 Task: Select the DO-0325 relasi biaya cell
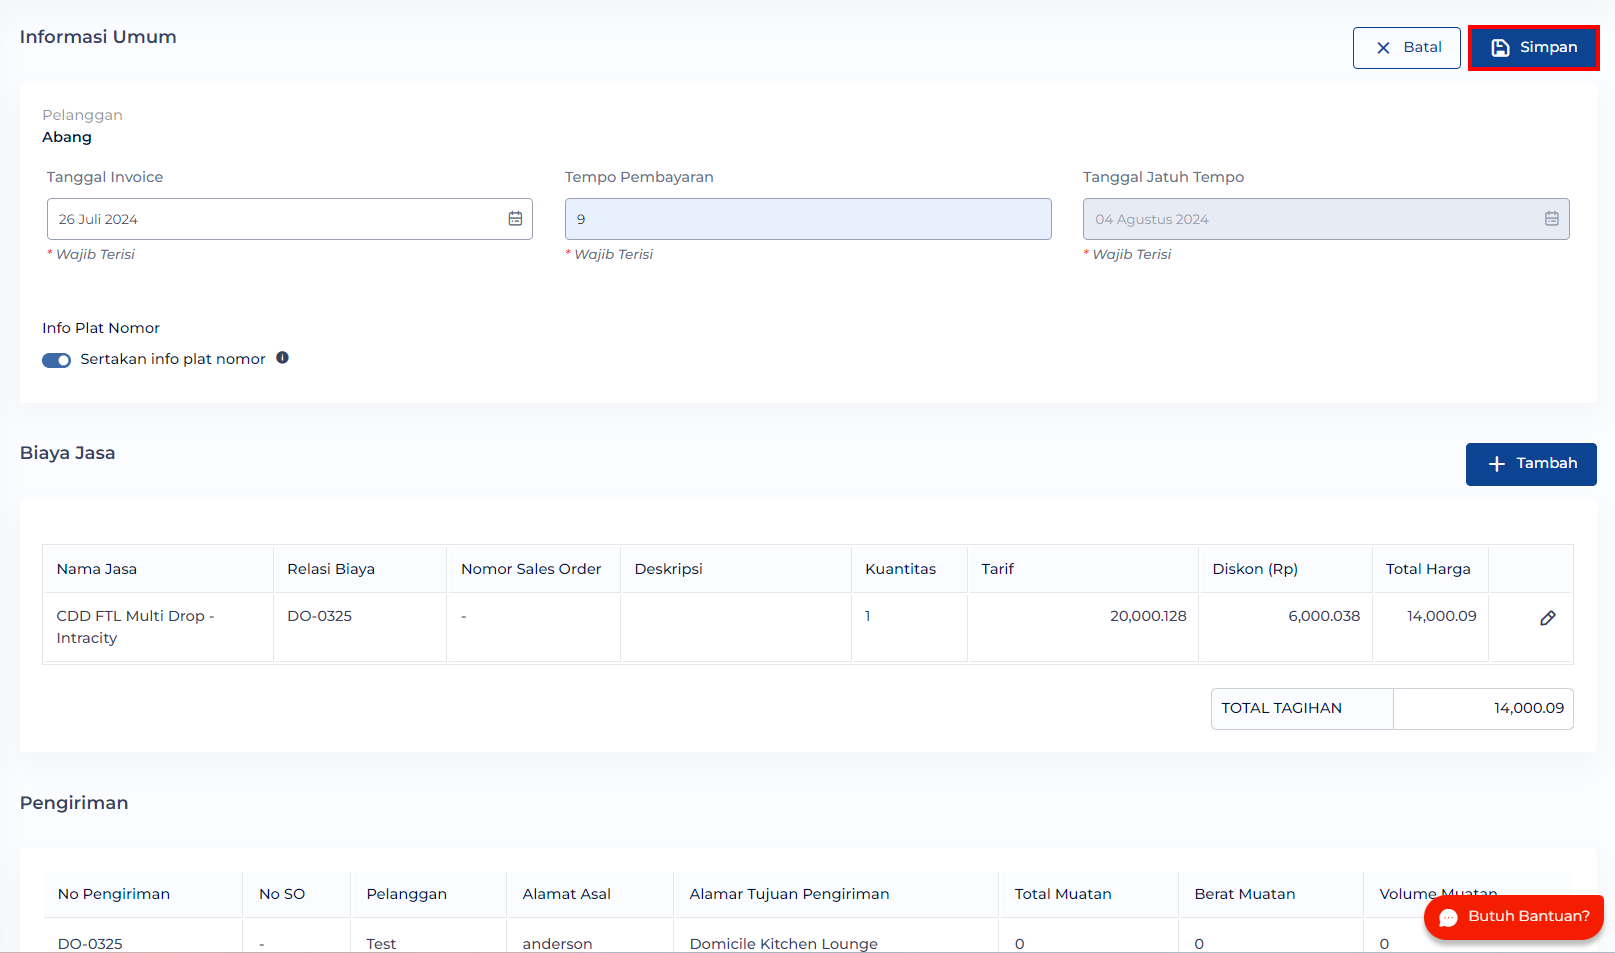(320, 616)
